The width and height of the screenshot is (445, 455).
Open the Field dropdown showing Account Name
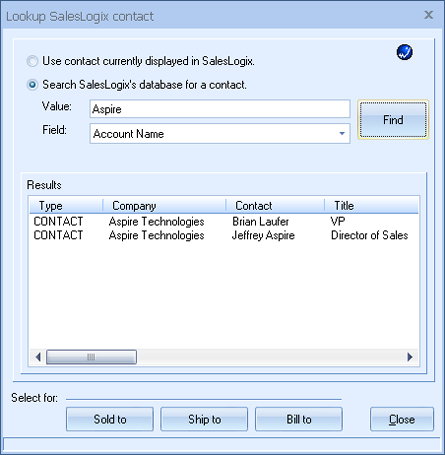pos(220,134)
